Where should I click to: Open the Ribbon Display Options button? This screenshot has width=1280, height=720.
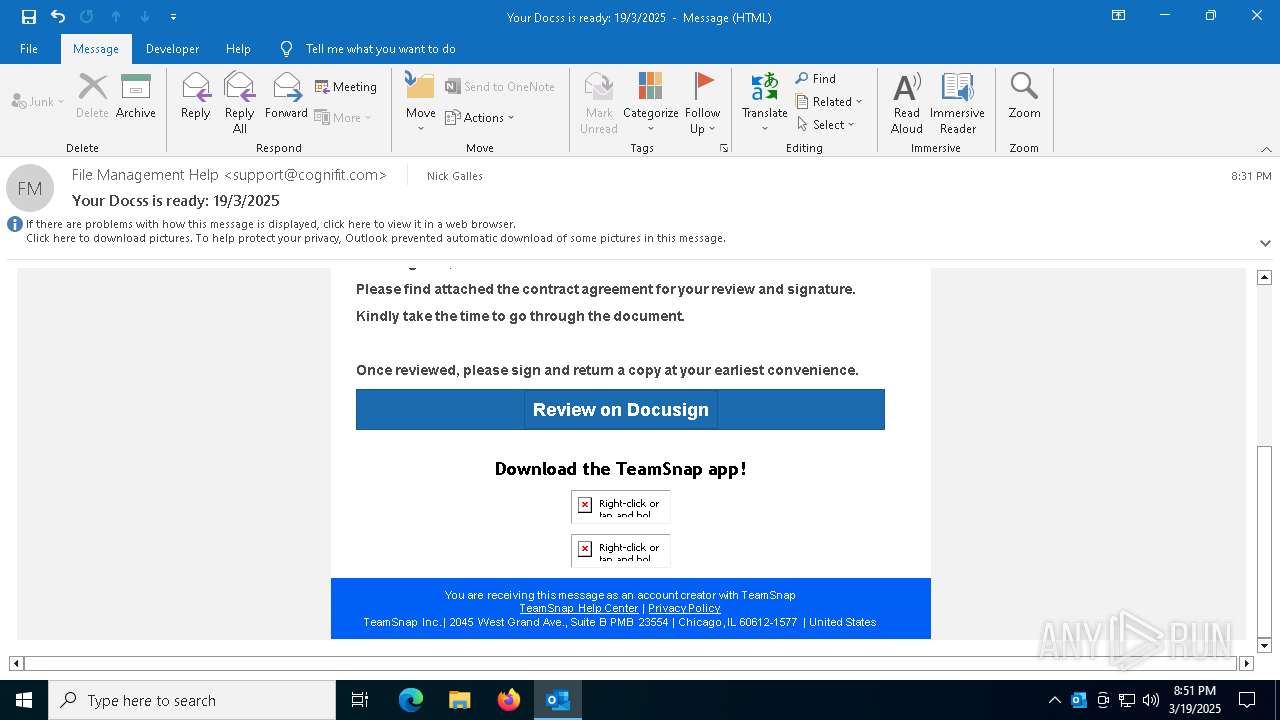tap(1119, 16)
